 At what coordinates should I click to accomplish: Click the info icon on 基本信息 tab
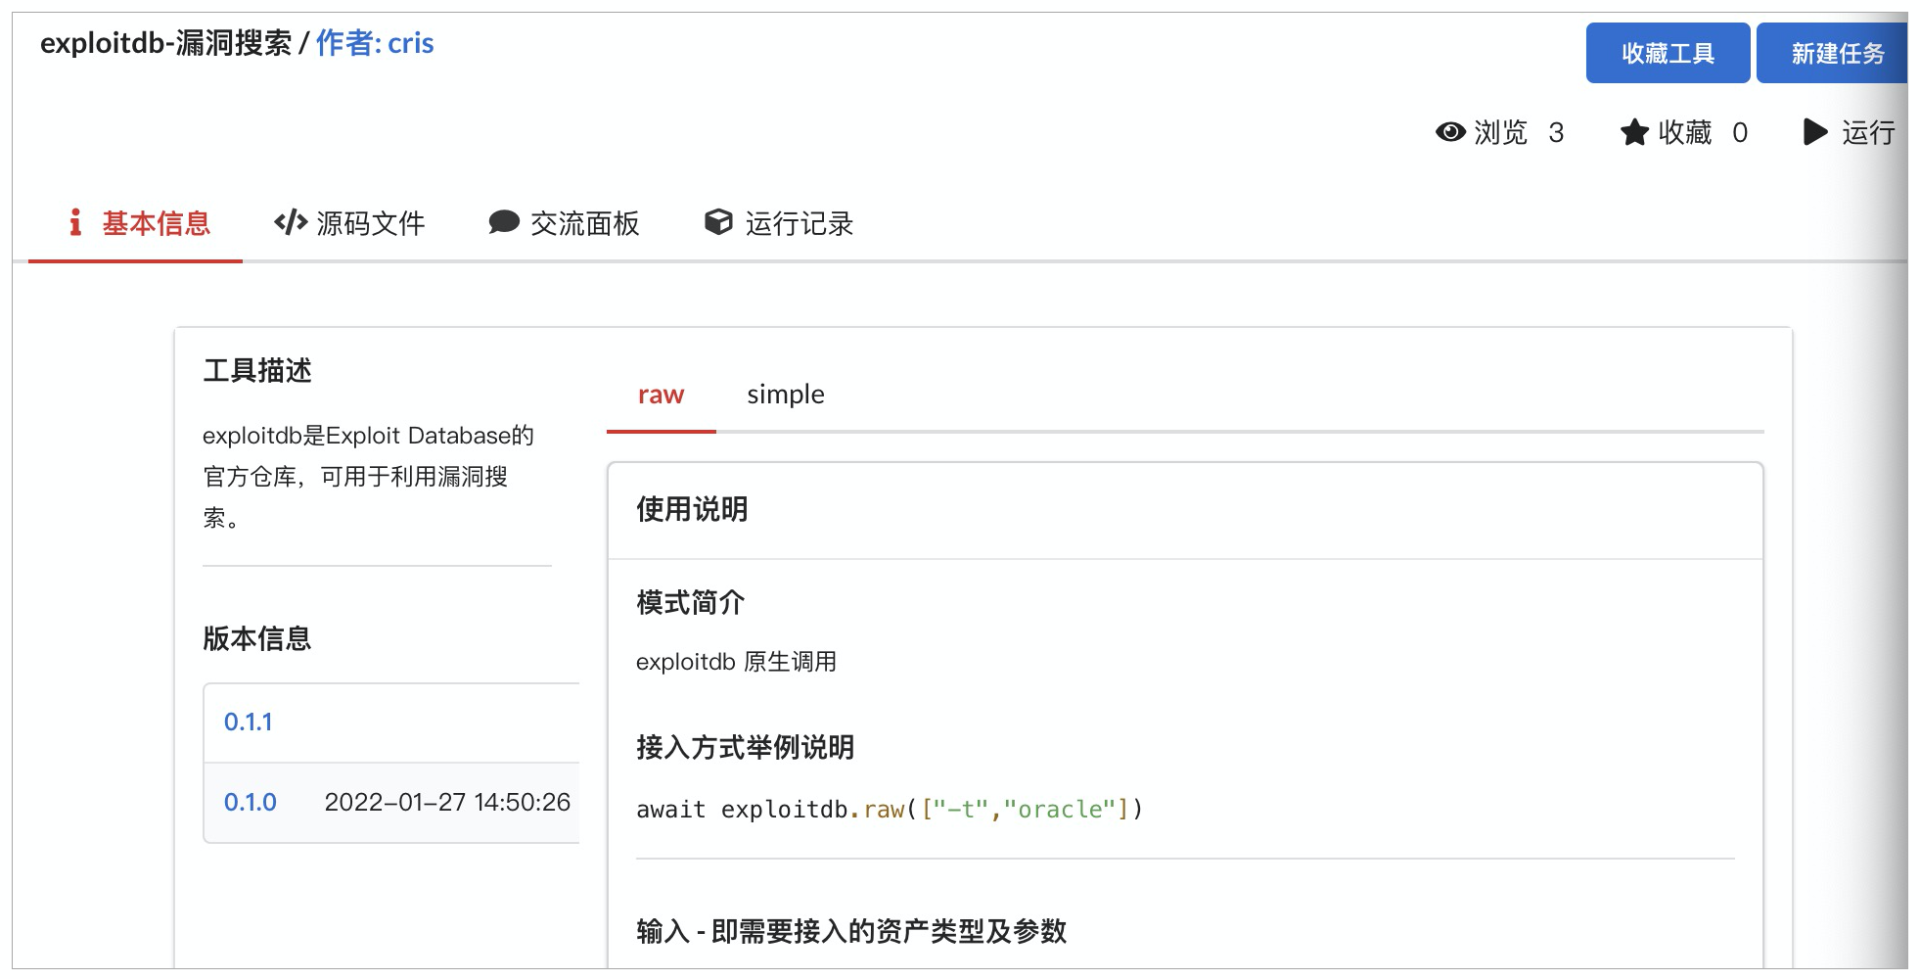click(x=74, y=223)
